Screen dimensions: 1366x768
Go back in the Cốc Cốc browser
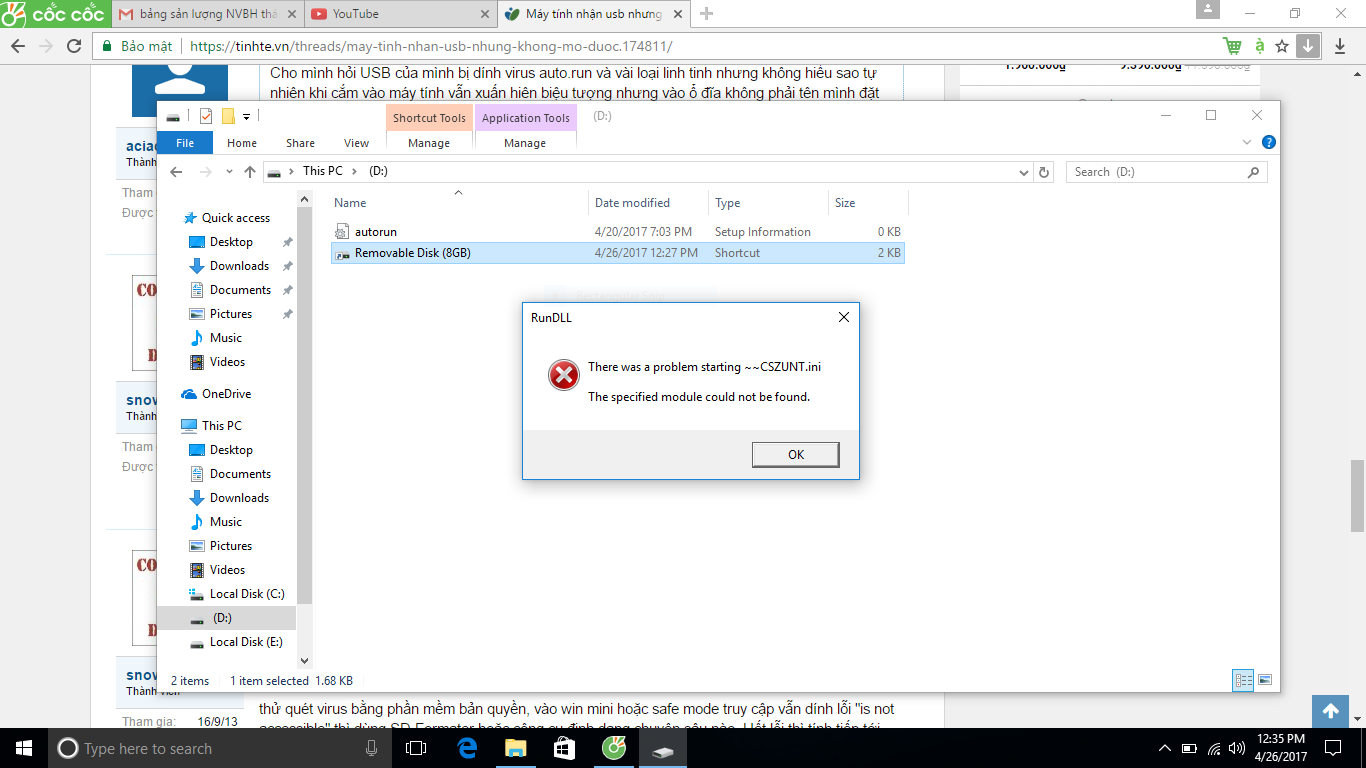click(x=18, y=46)
